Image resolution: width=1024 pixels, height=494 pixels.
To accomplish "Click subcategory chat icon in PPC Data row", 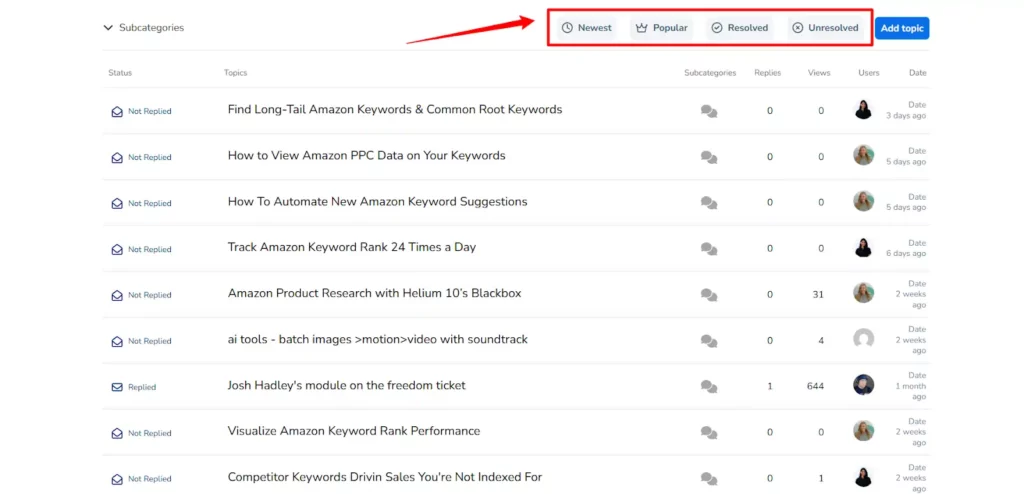I will pyautogui.click(x=709, y=157).
